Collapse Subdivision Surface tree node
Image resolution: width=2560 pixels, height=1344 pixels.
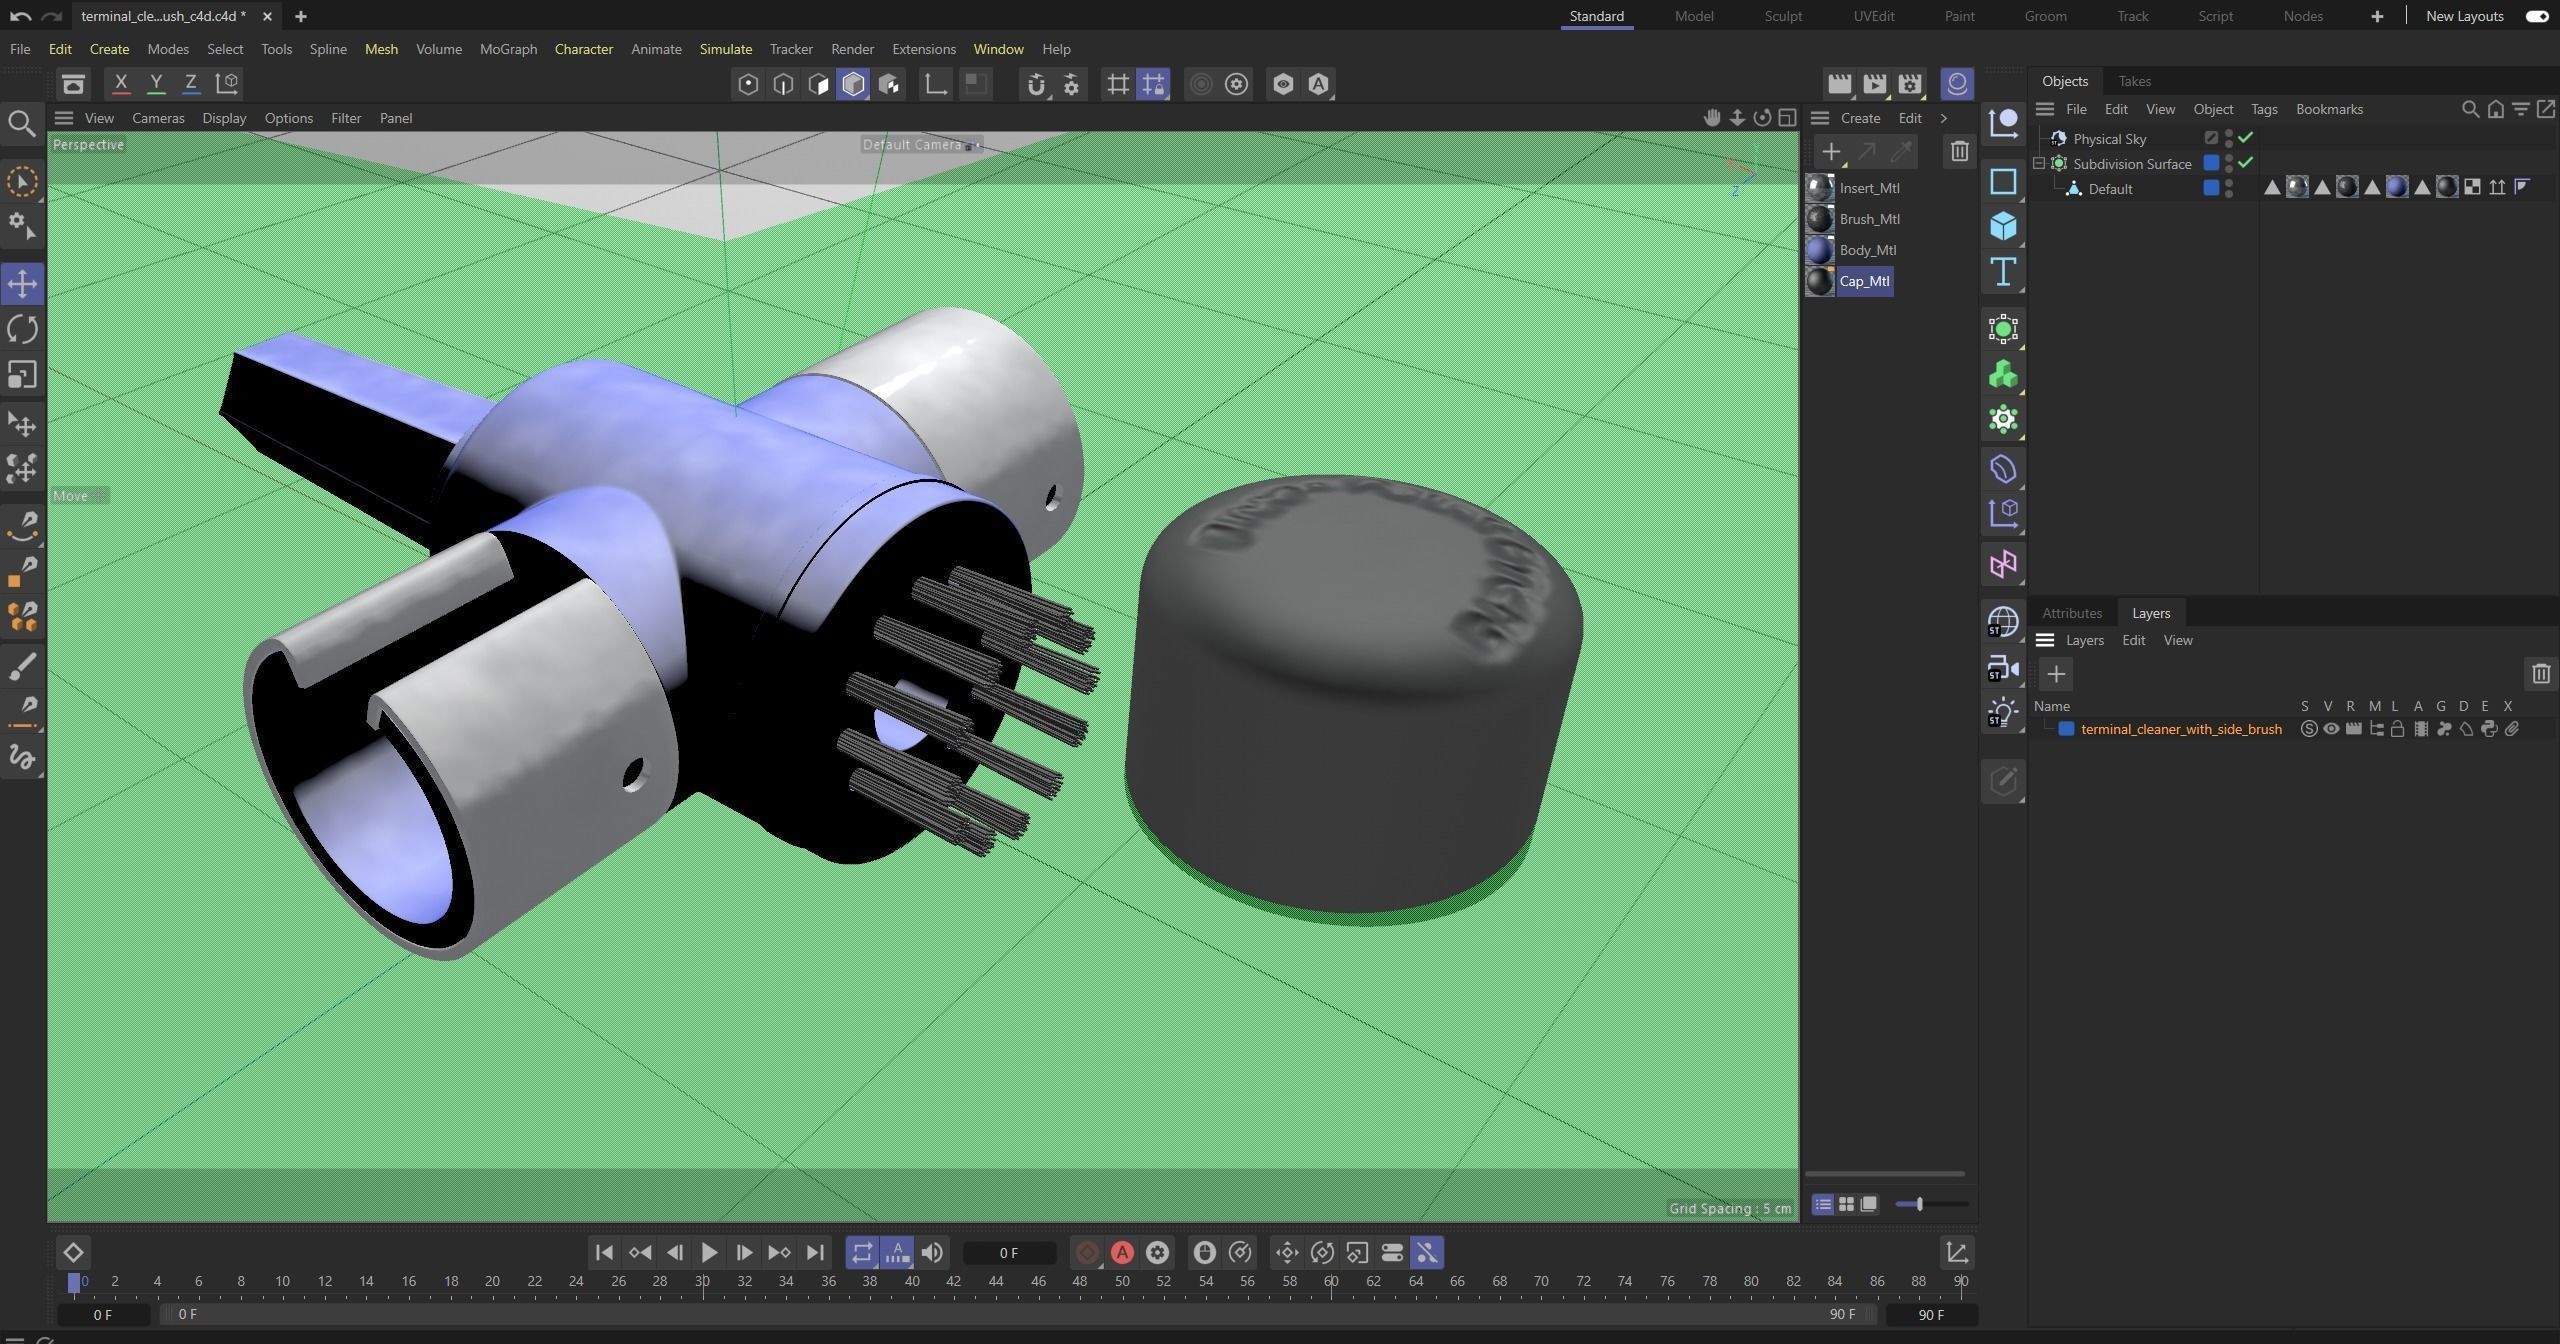point(2039,164)
